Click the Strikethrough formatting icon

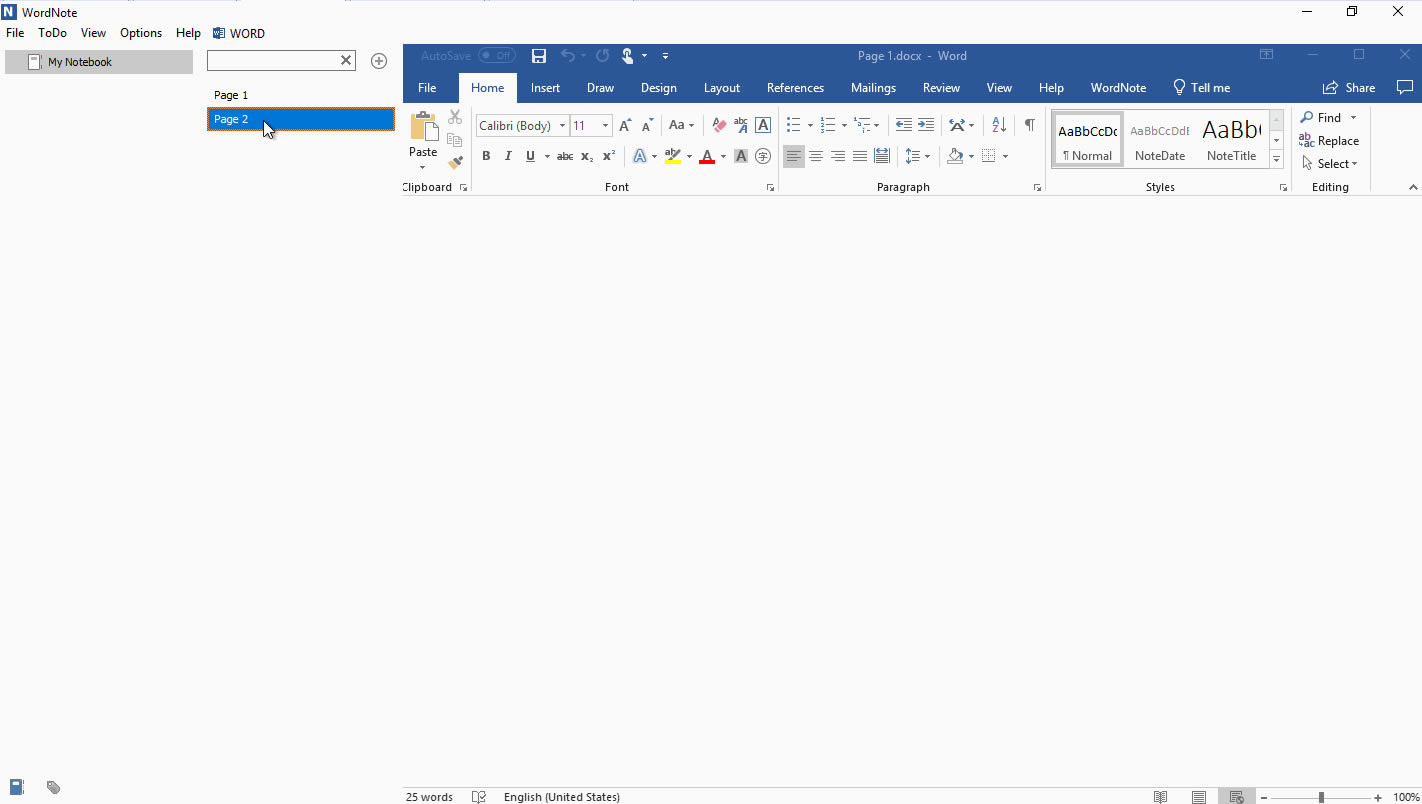click(x=564, y=156)
